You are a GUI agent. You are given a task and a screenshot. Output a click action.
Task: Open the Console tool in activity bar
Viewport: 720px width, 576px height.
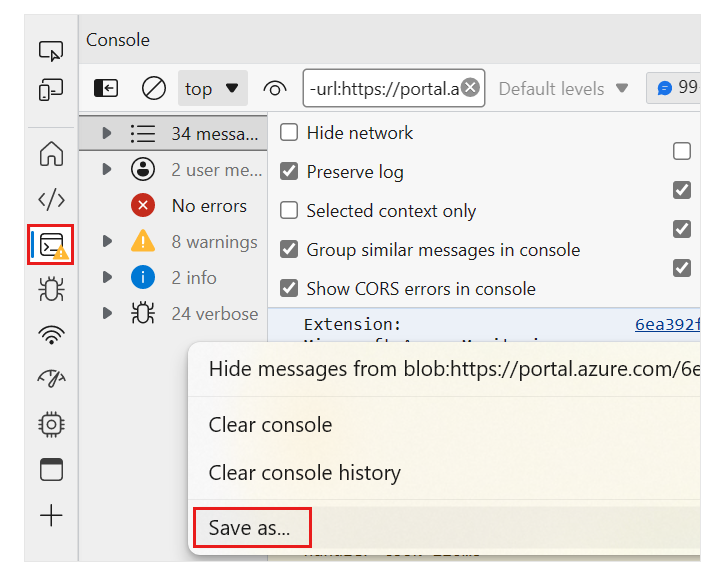point(51,245)
